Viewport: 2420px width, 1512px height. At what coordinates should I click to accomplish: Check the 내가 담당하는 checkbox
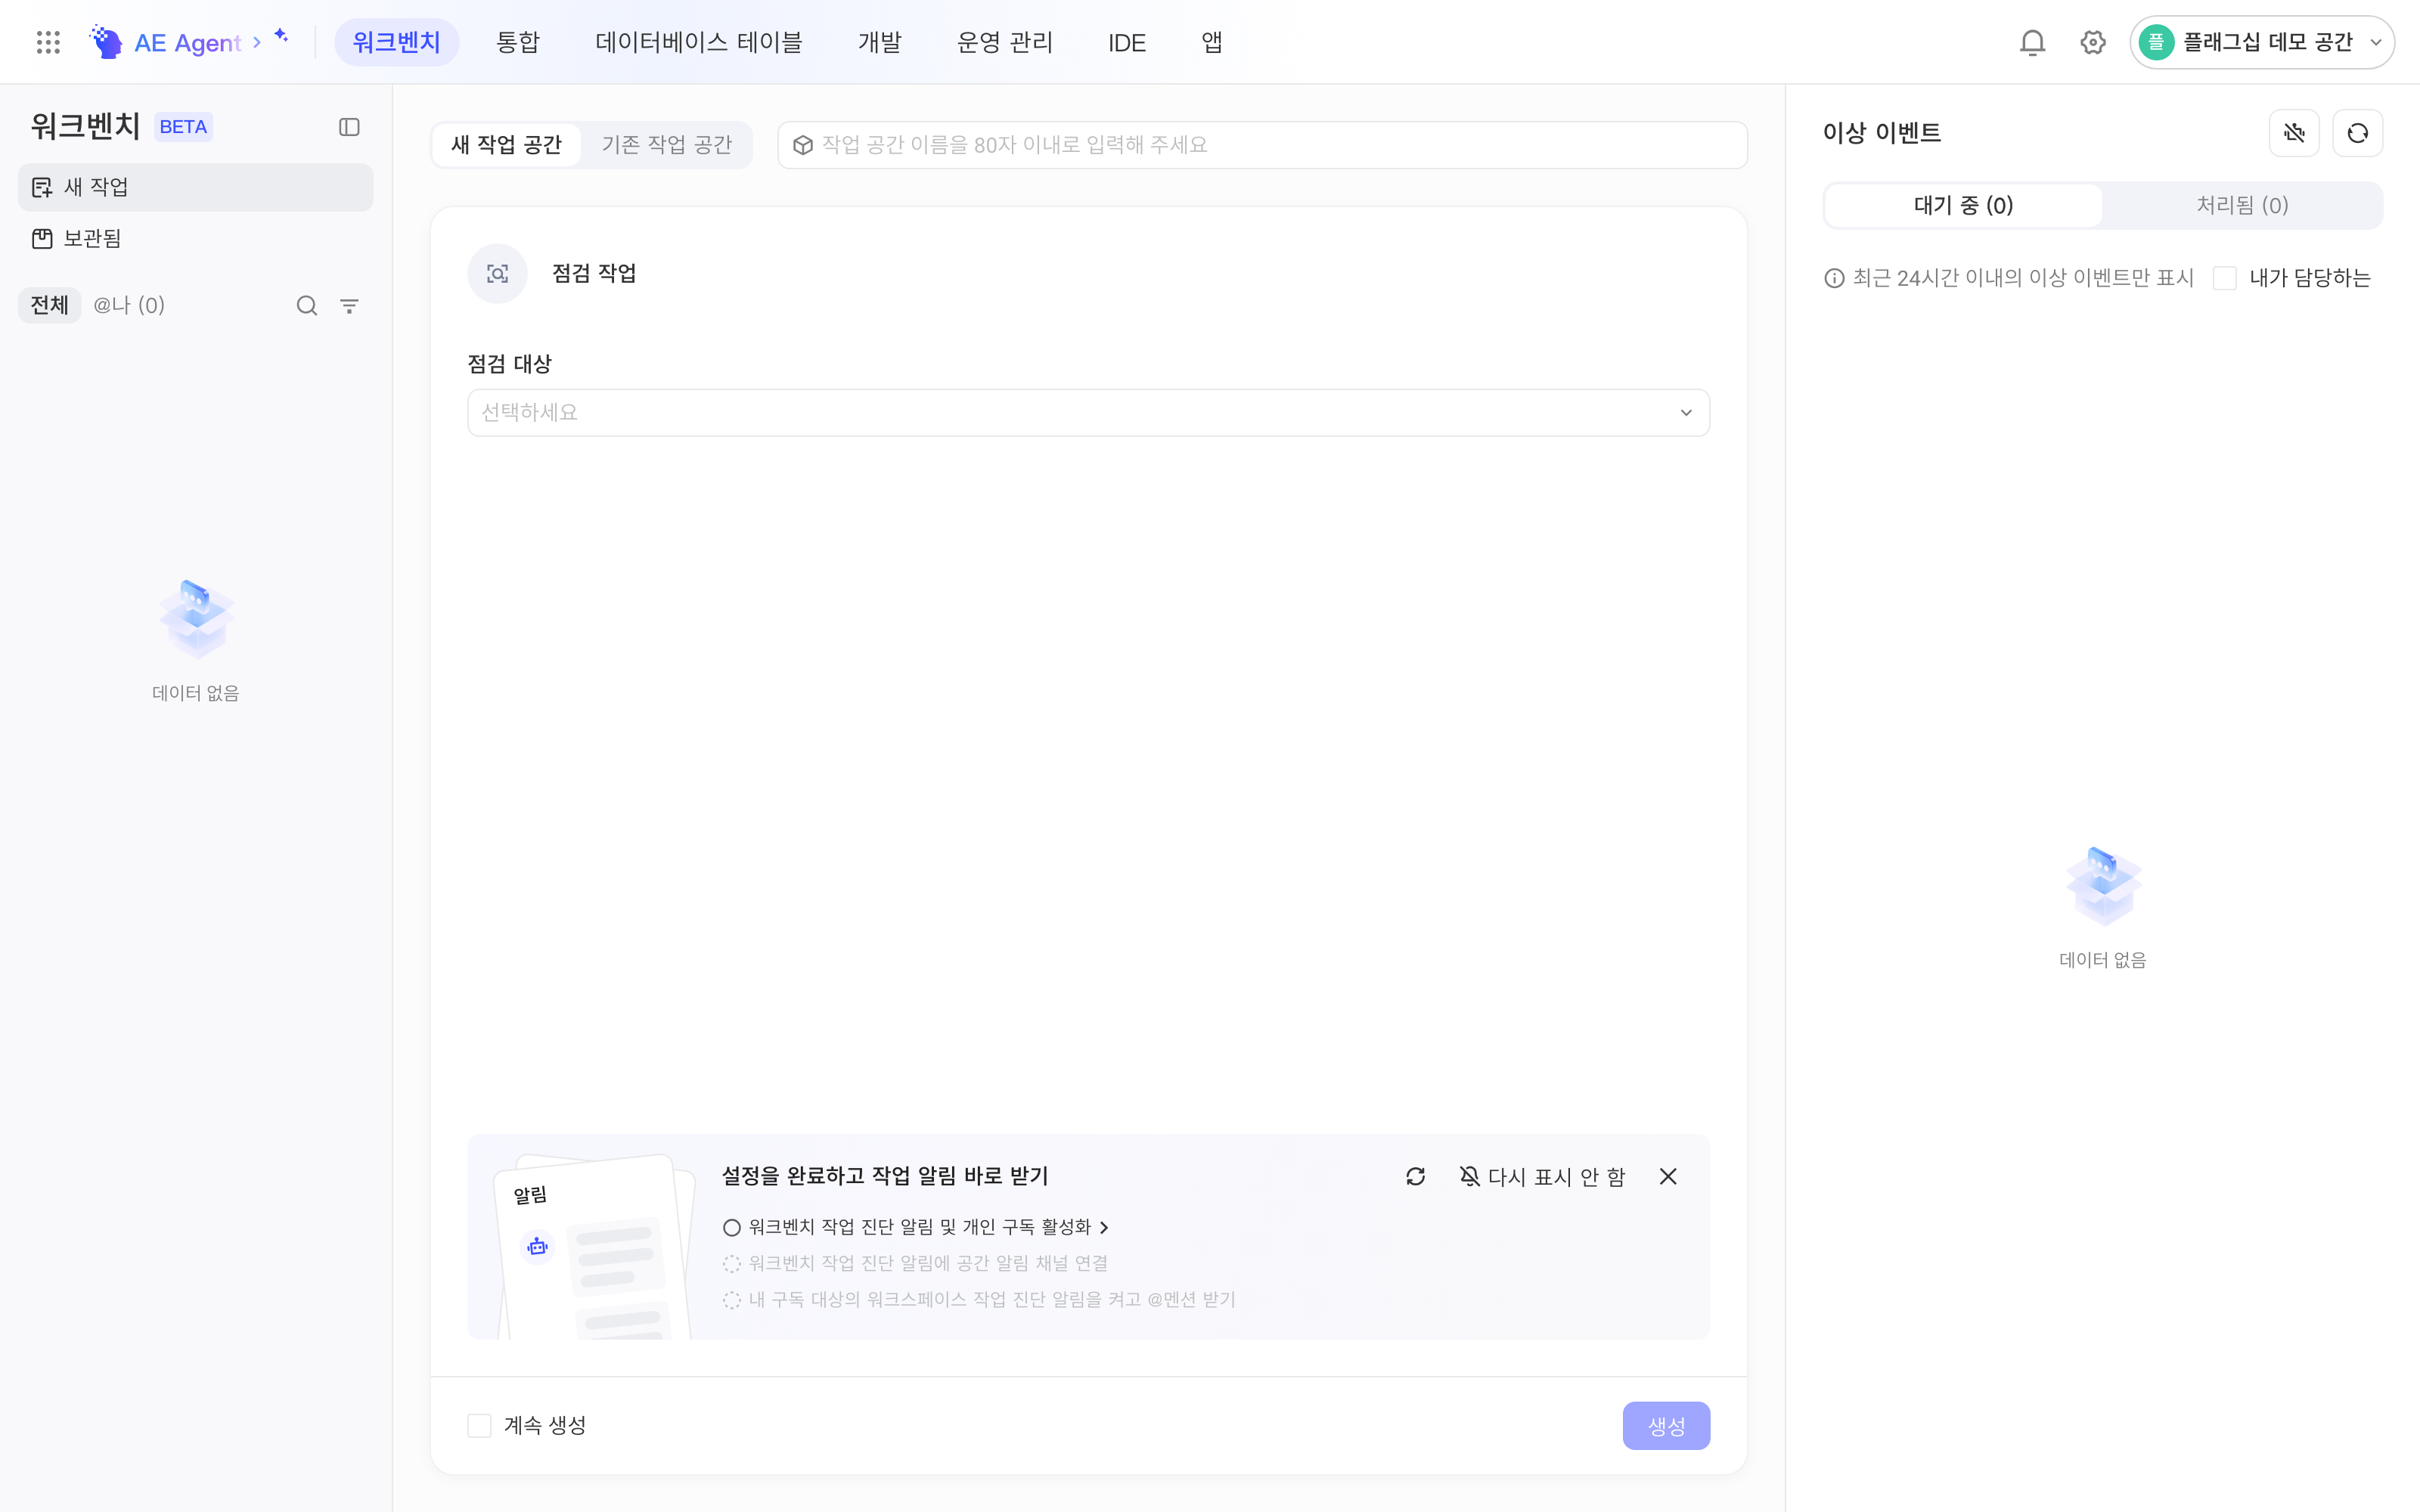2225,278
